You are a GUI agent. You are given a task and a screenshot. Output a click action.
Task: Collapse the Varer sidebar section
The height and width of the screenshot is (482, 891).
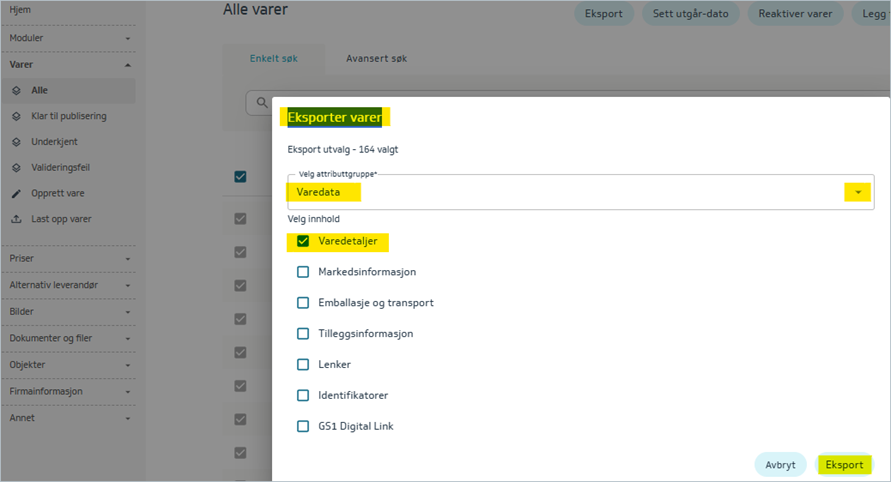[x=128, y=65]
